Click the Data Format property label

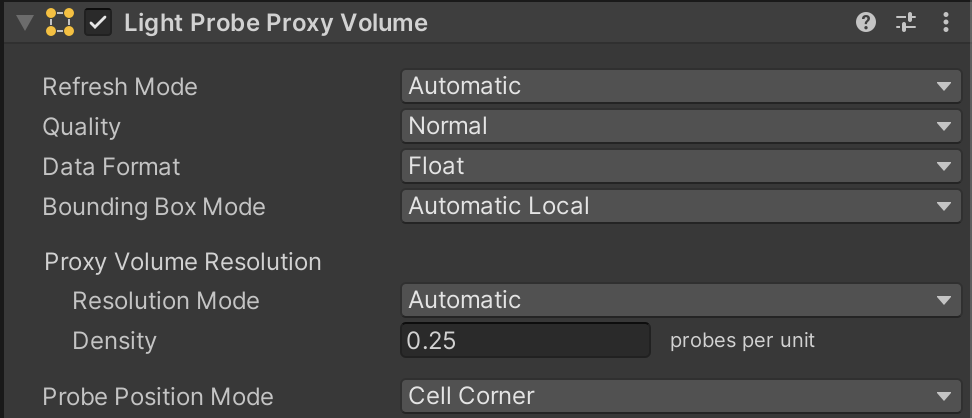[111, 167]
